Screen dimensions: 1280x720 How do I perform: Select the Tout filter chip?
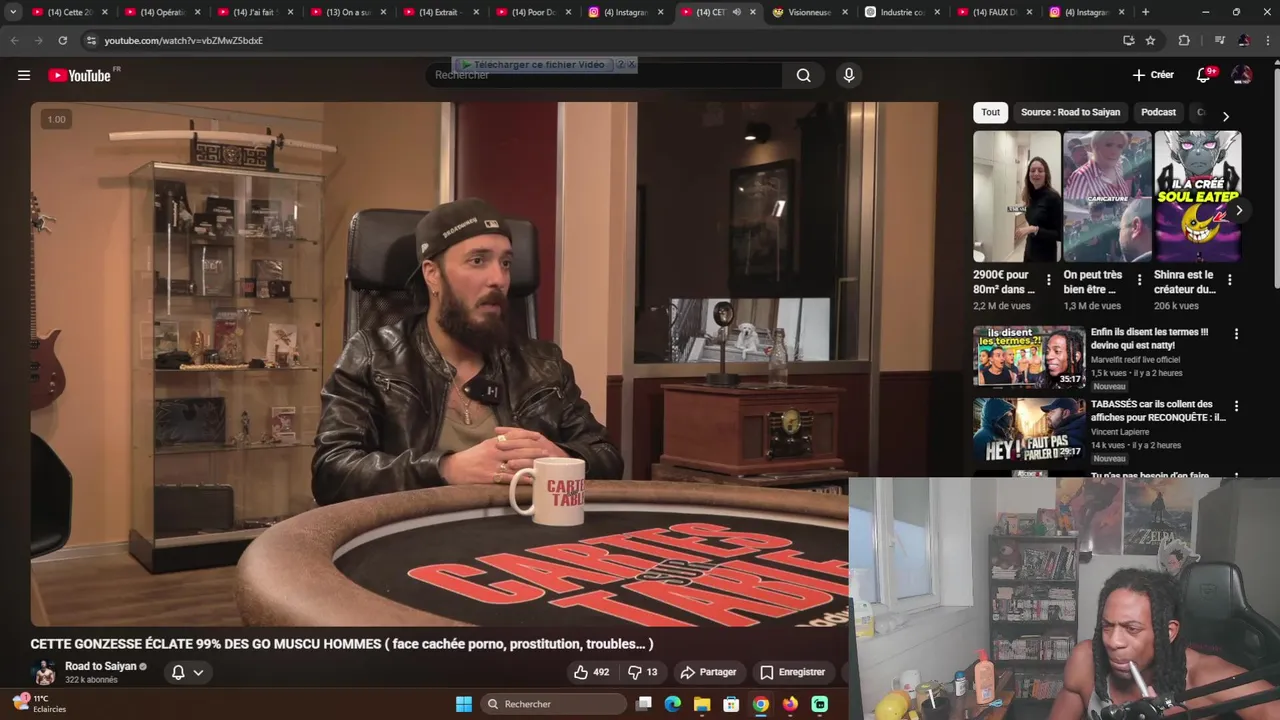click(x=990, y=112)
